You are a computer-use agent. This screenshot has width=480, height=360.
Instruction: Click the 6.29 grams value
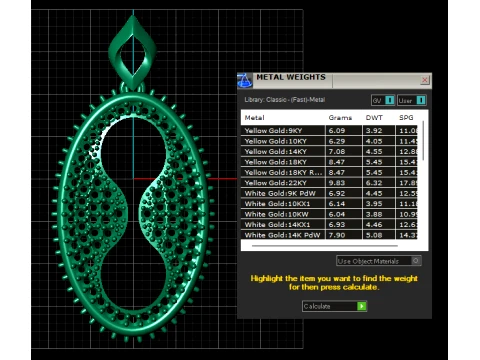point(337,141)
